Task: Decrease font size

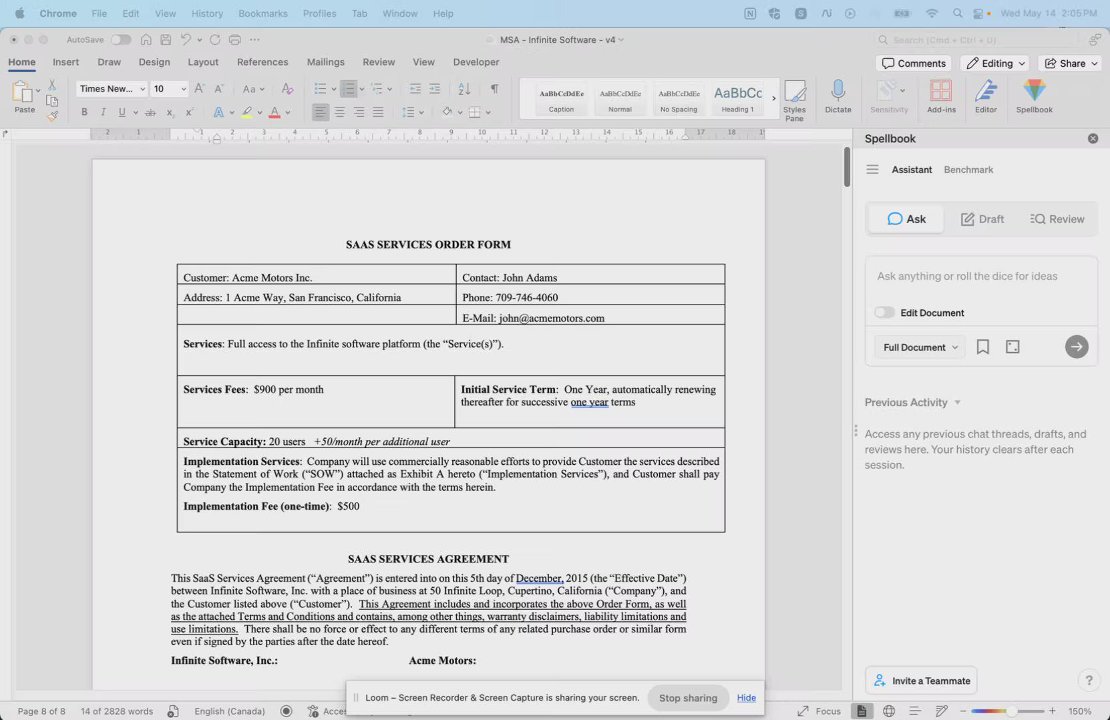Action: point(219,88)
